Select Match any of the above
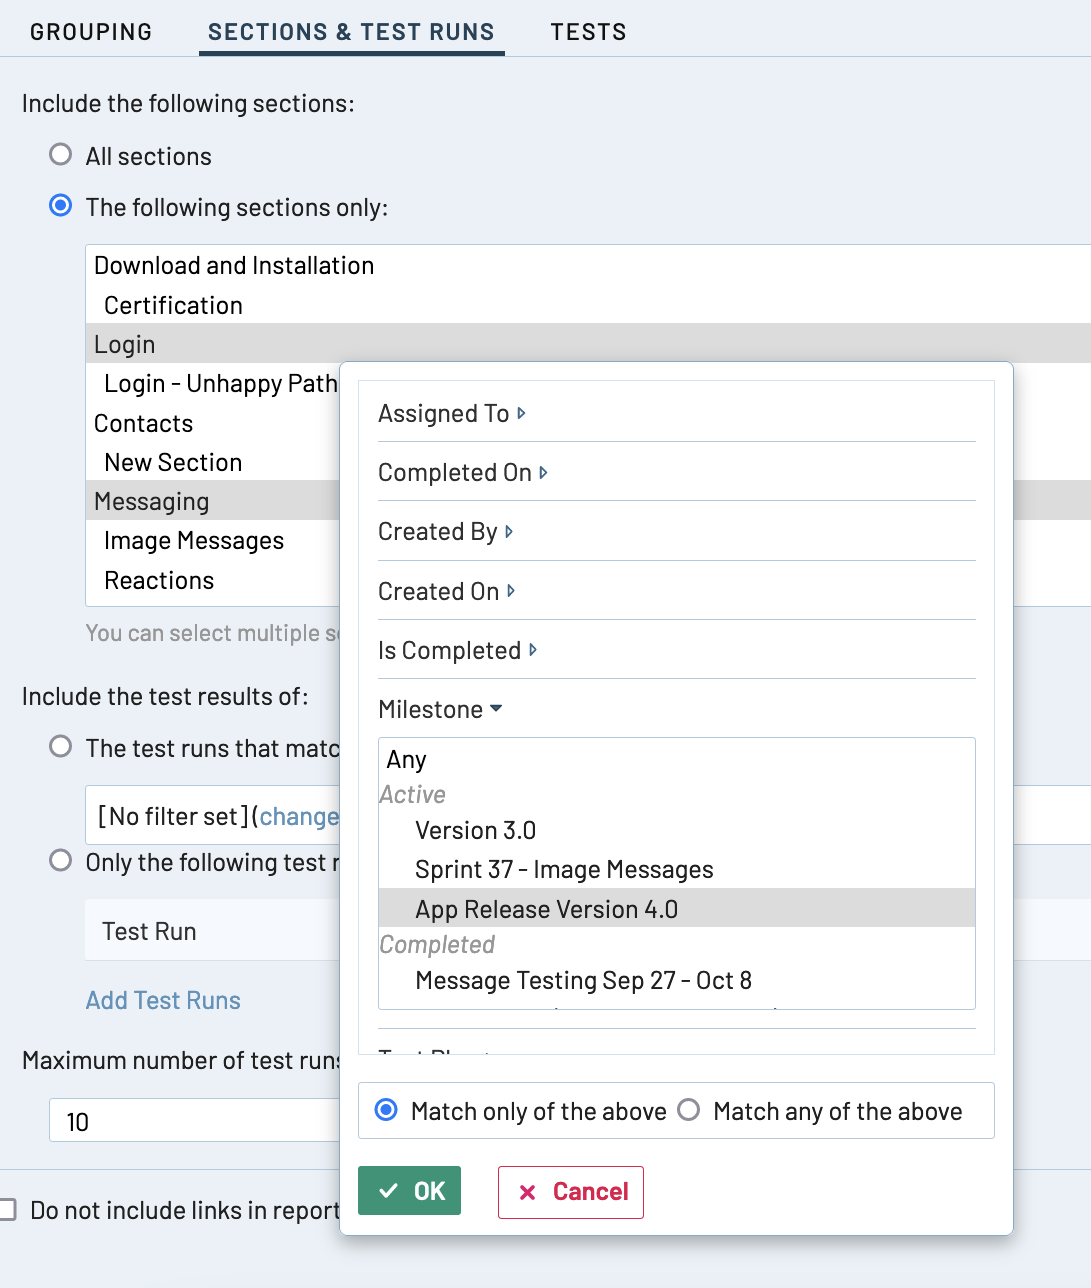This screenshot has width=1091, height=1288. tap(689, 1111)
